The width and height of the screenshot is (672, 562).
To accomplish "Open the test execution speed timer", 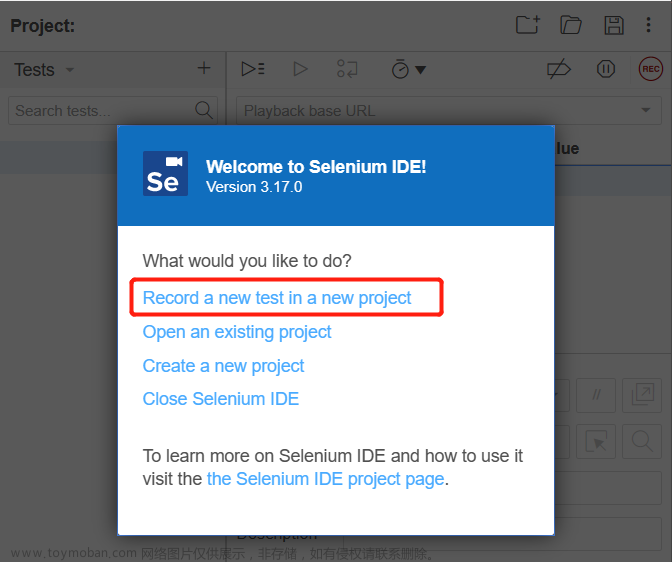I will tap(408, 69).
